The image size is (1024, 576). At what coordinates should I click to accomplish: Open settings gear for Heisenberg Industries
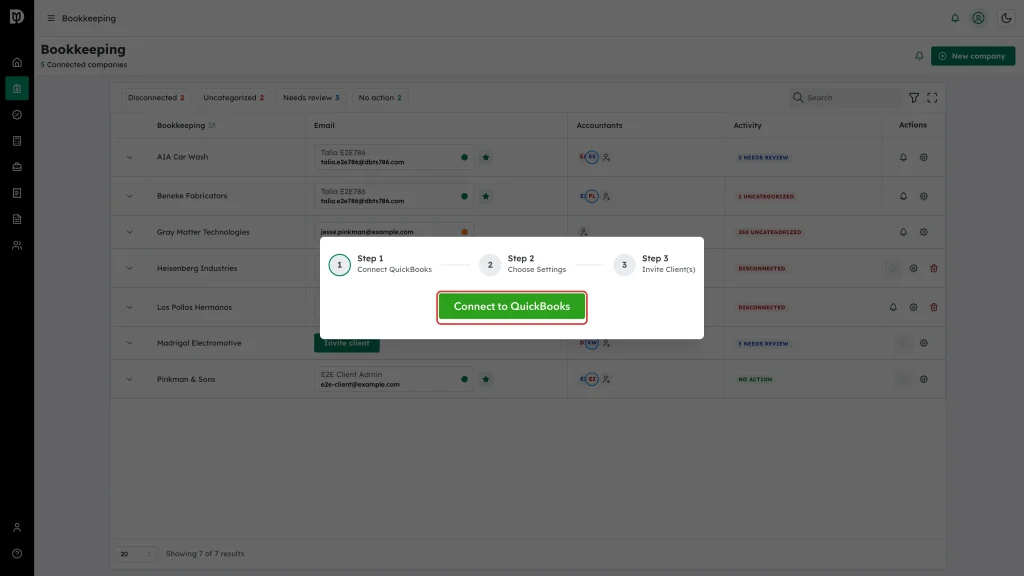click(x=913, y=268)
